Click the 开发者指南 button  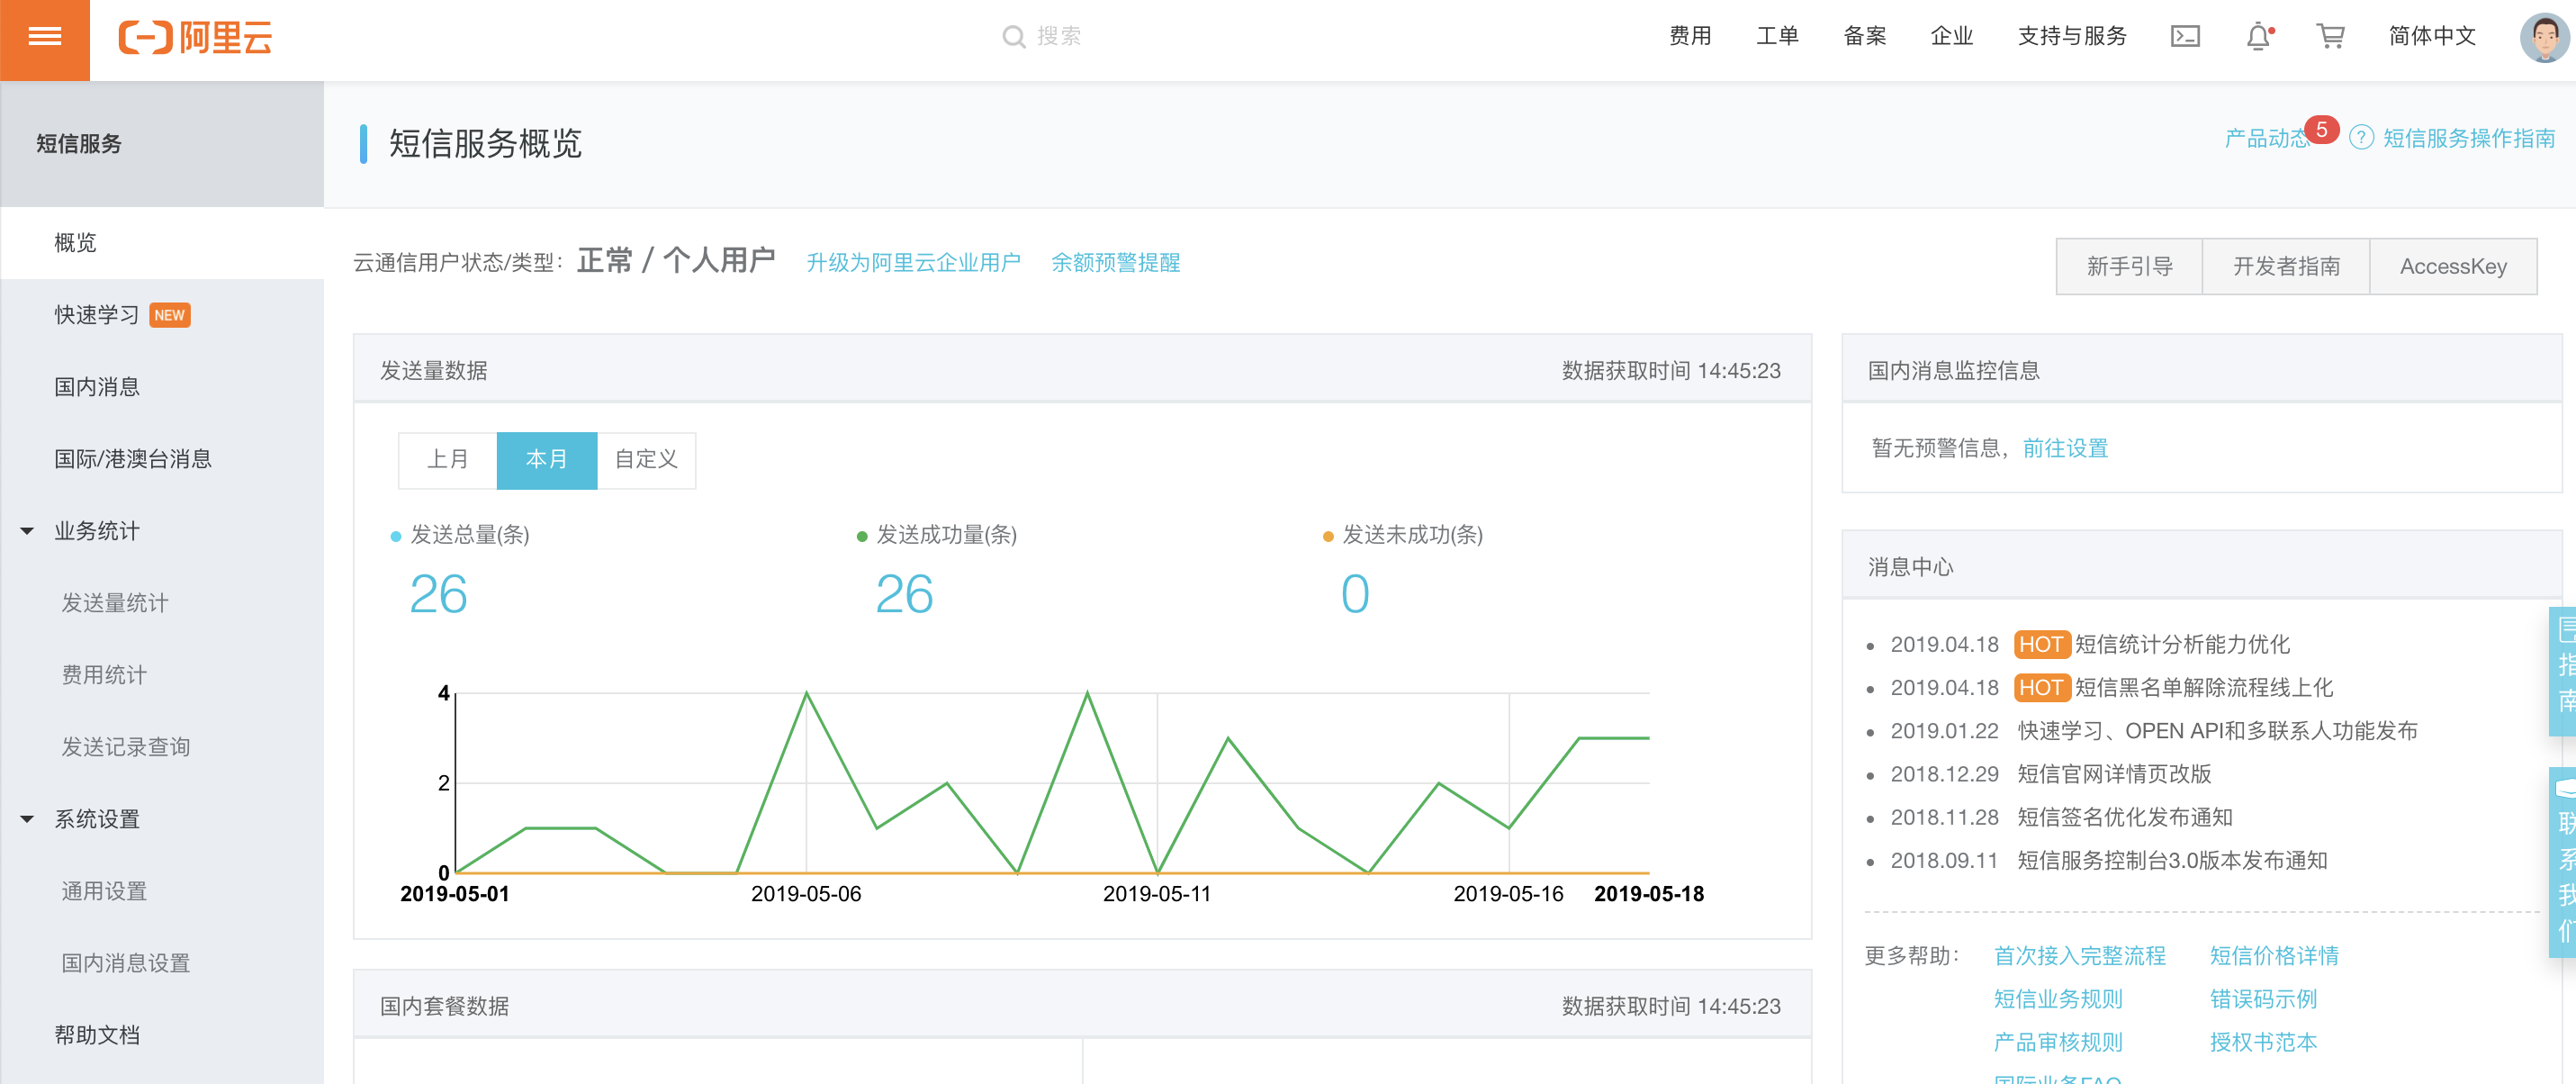[2286, 266]
